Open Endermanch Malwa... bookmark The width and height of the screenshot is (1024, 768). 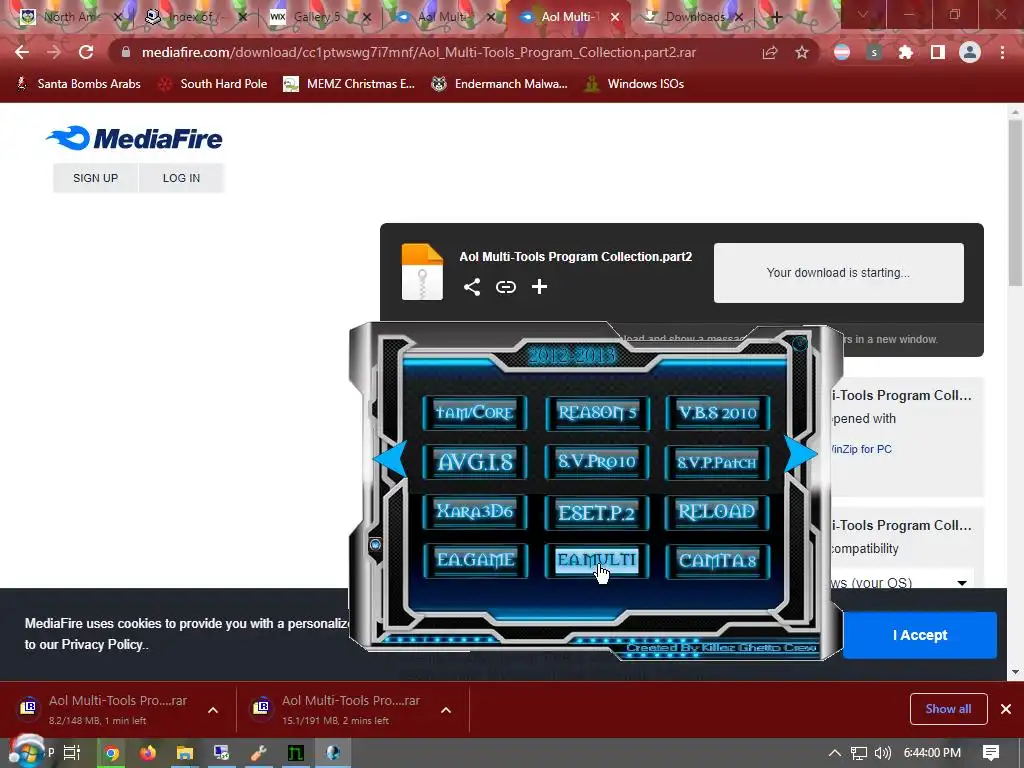pyautogui.click(x=500, y=84)
